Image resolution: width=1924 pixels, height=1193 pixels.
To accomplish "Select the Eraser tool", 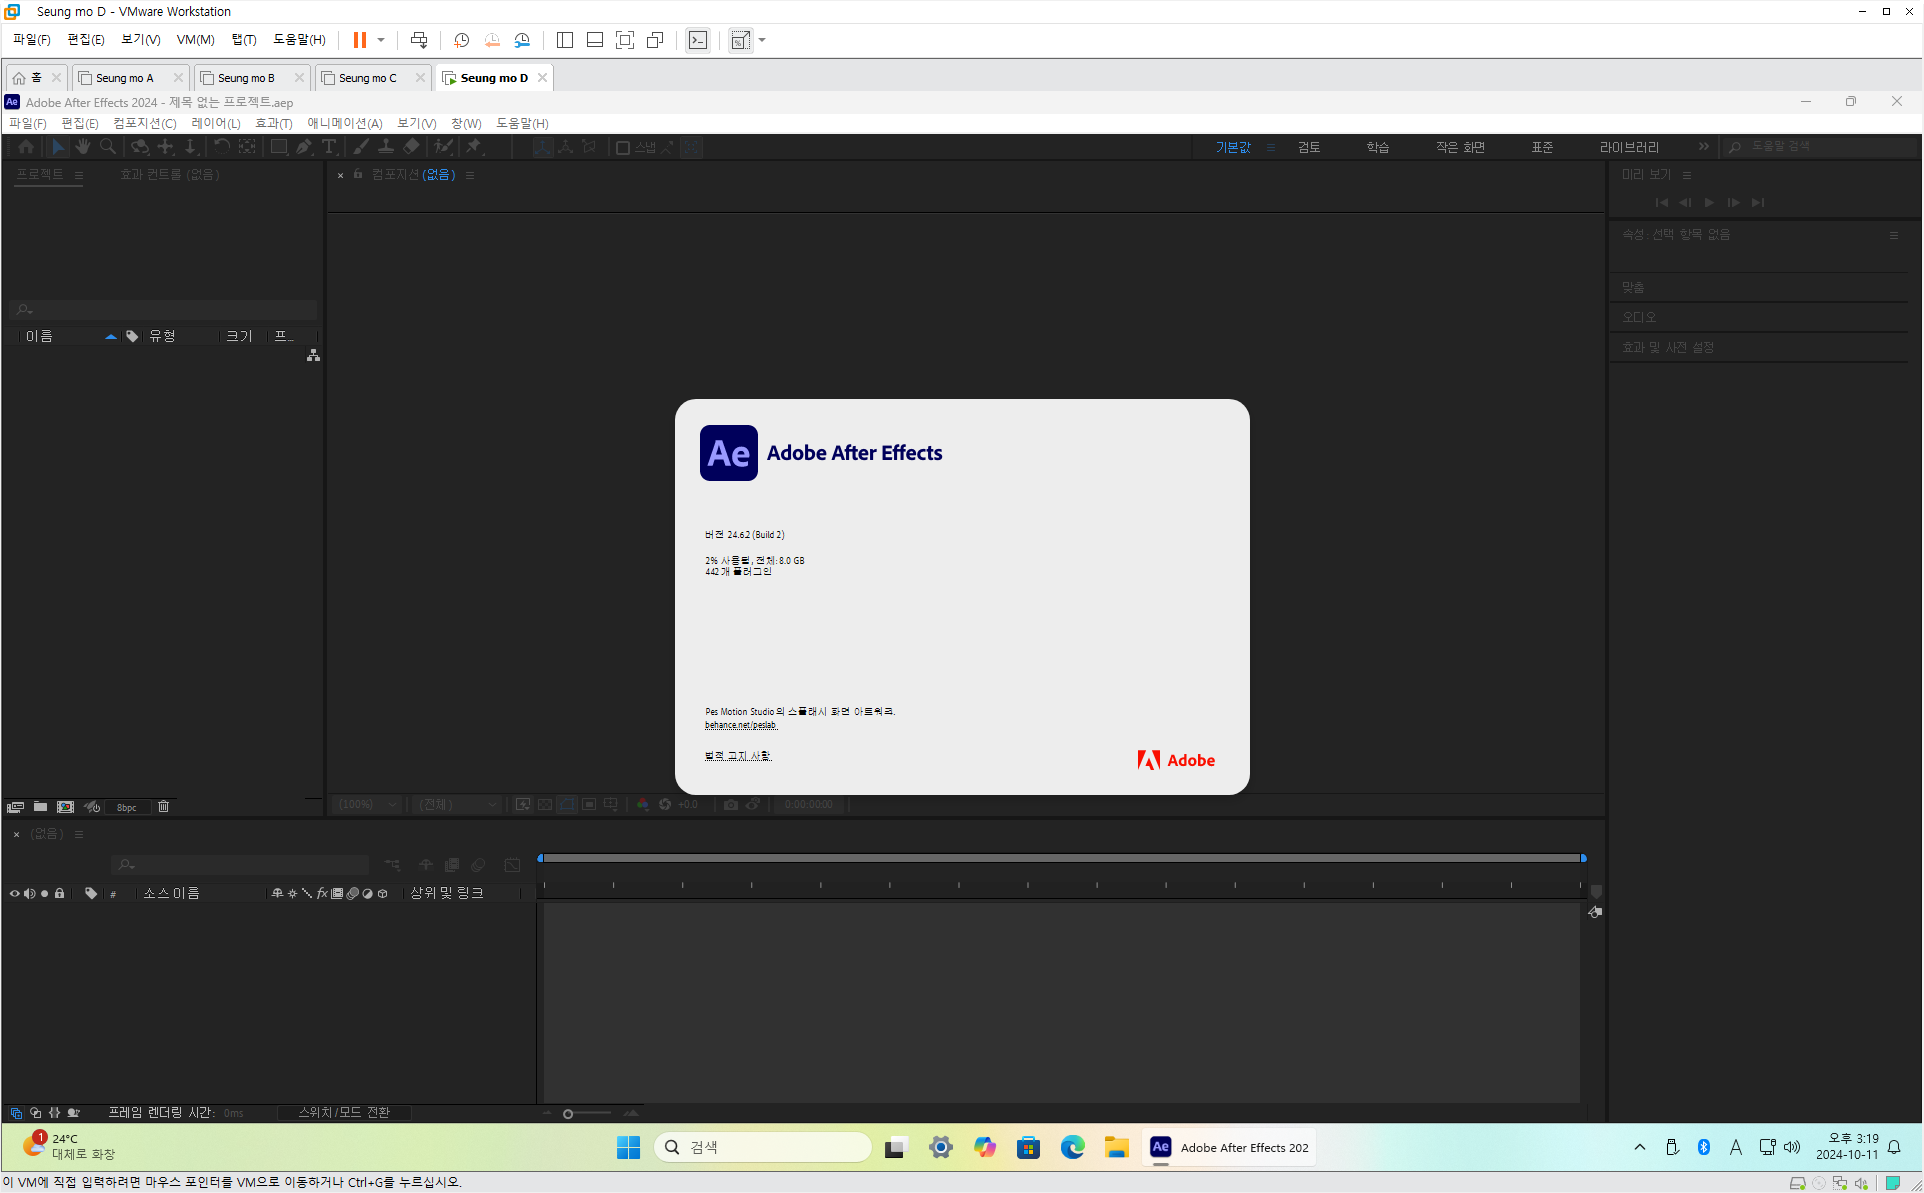I will [x=411, y=147].
